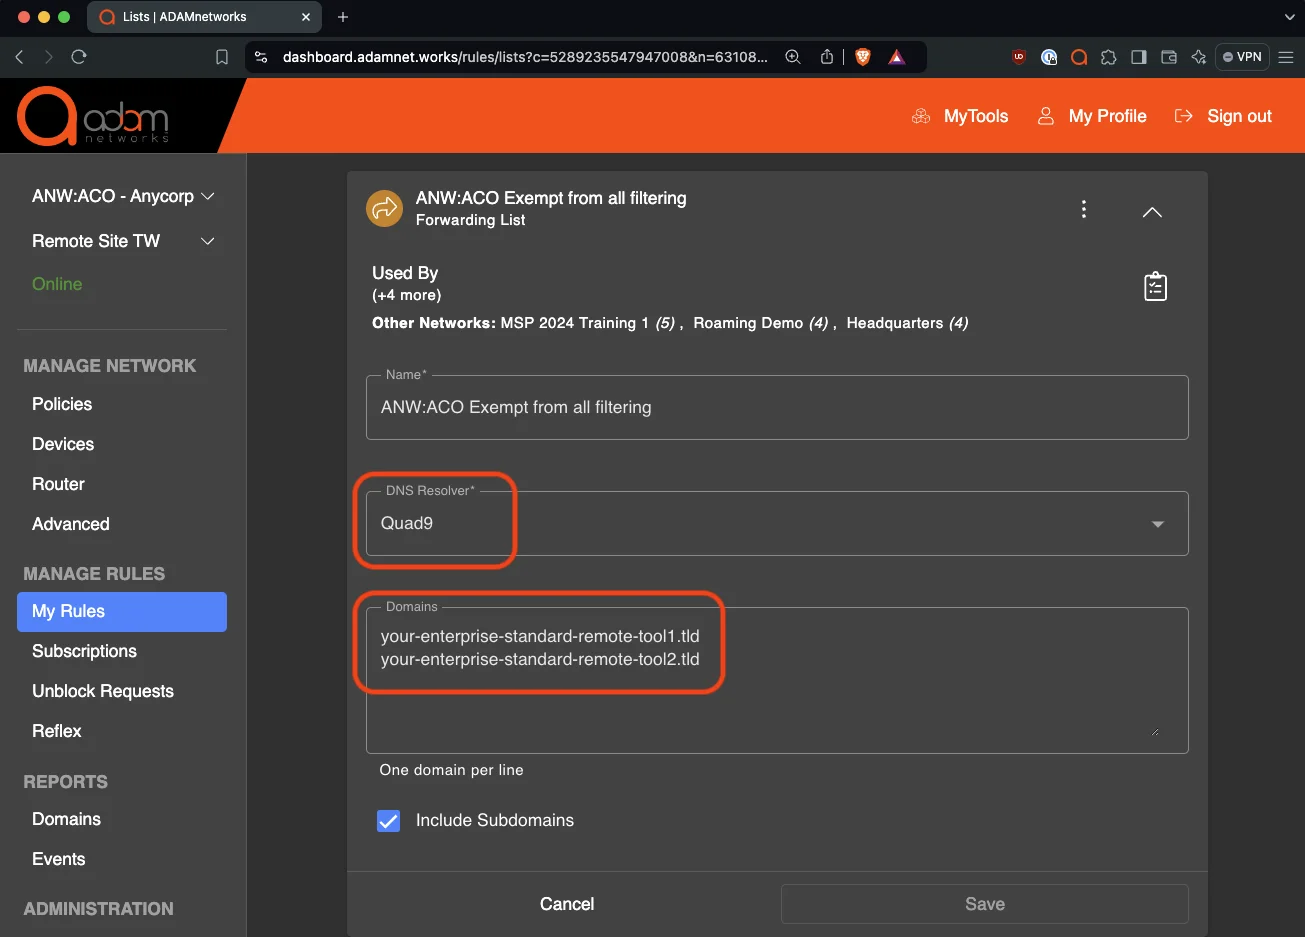Open the Brave wallet icon
The width and height of the screenshot is (1305, 937).
tap(1168, 57)
